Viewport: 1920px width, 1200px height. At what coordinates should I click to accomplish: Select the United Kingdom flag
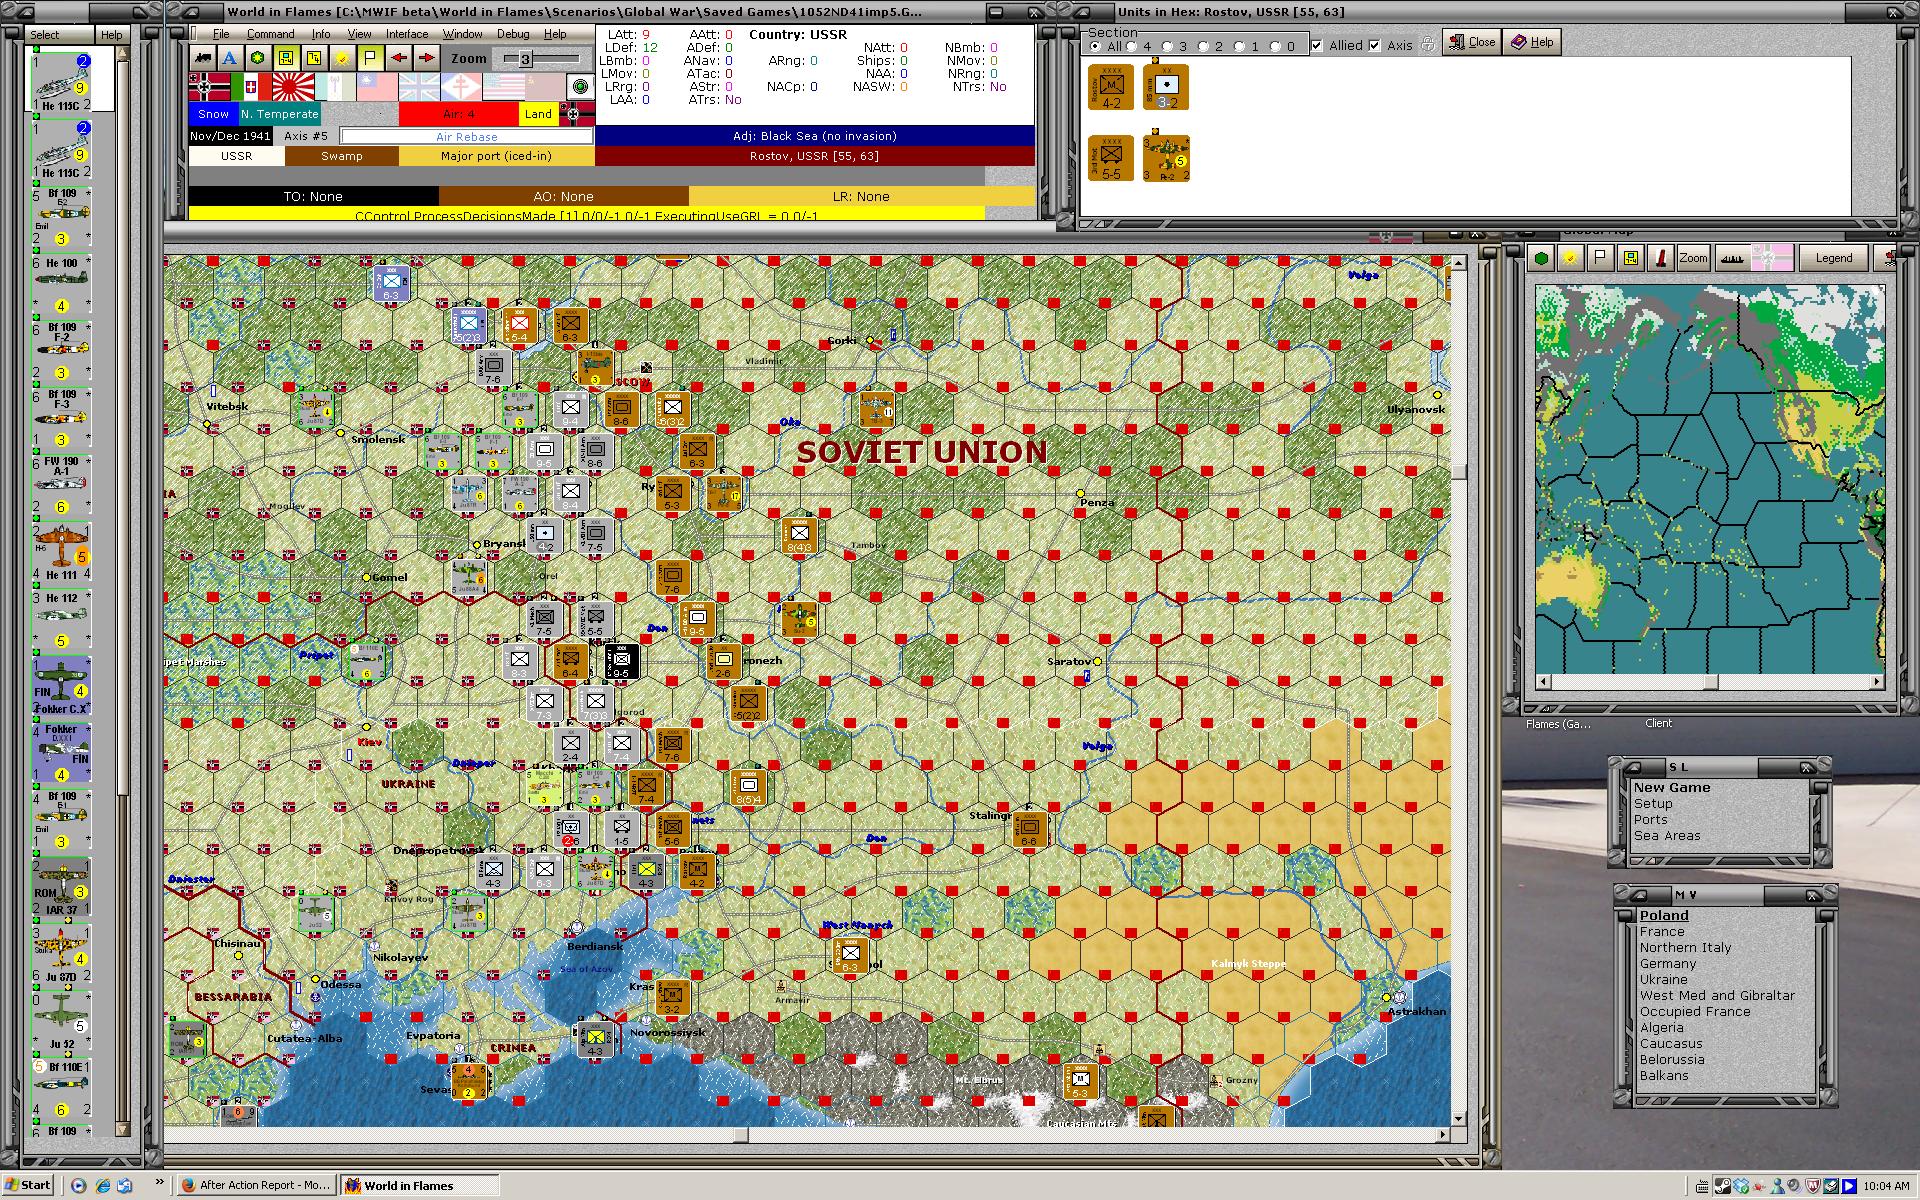coord(419,87)
